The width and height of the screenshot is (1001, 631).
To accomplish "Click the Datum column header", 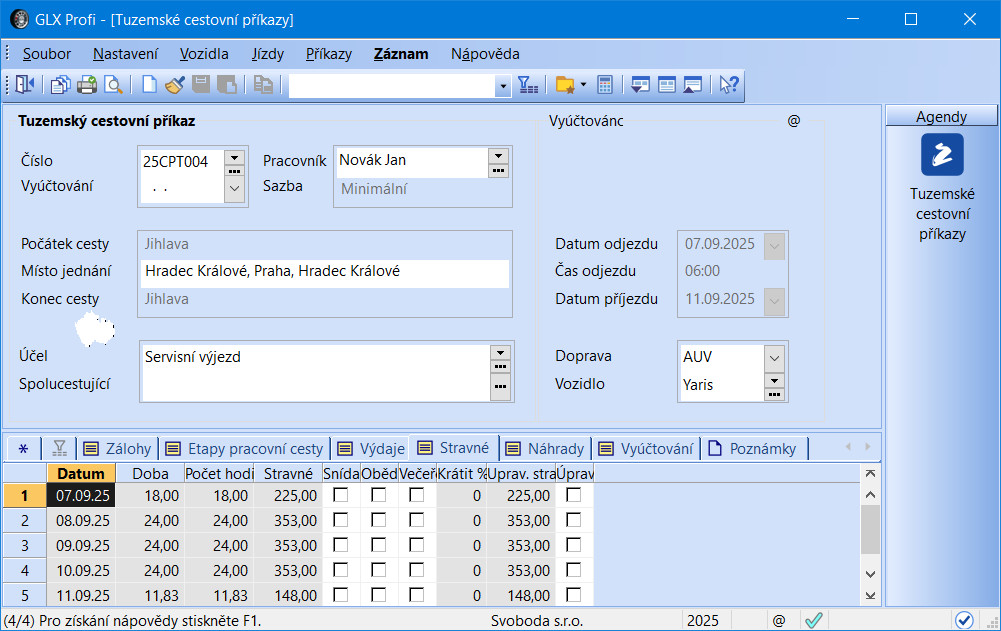I will (x=81, y=473).
